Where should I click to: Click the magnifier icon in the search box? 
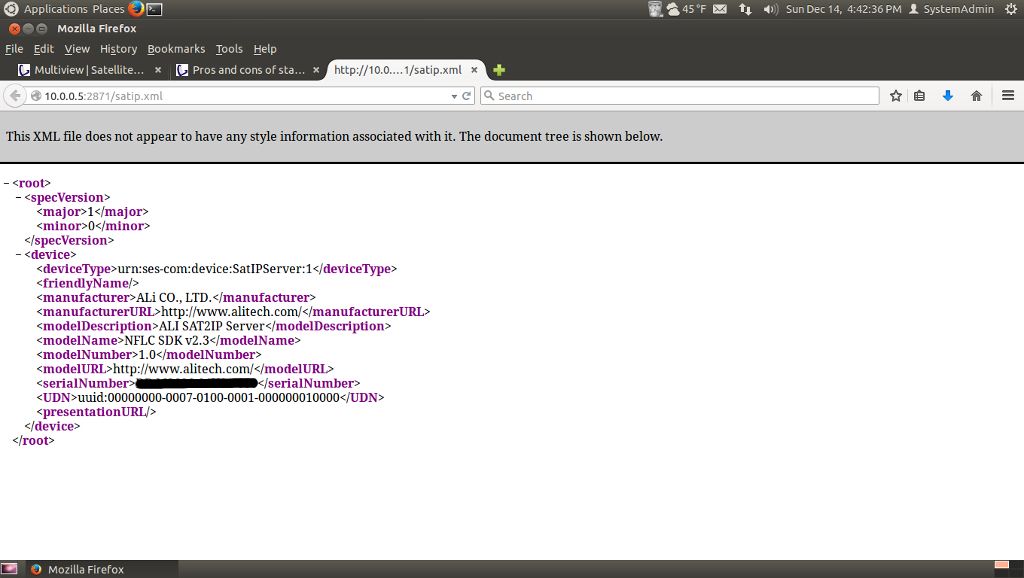(x=488, y=96)
